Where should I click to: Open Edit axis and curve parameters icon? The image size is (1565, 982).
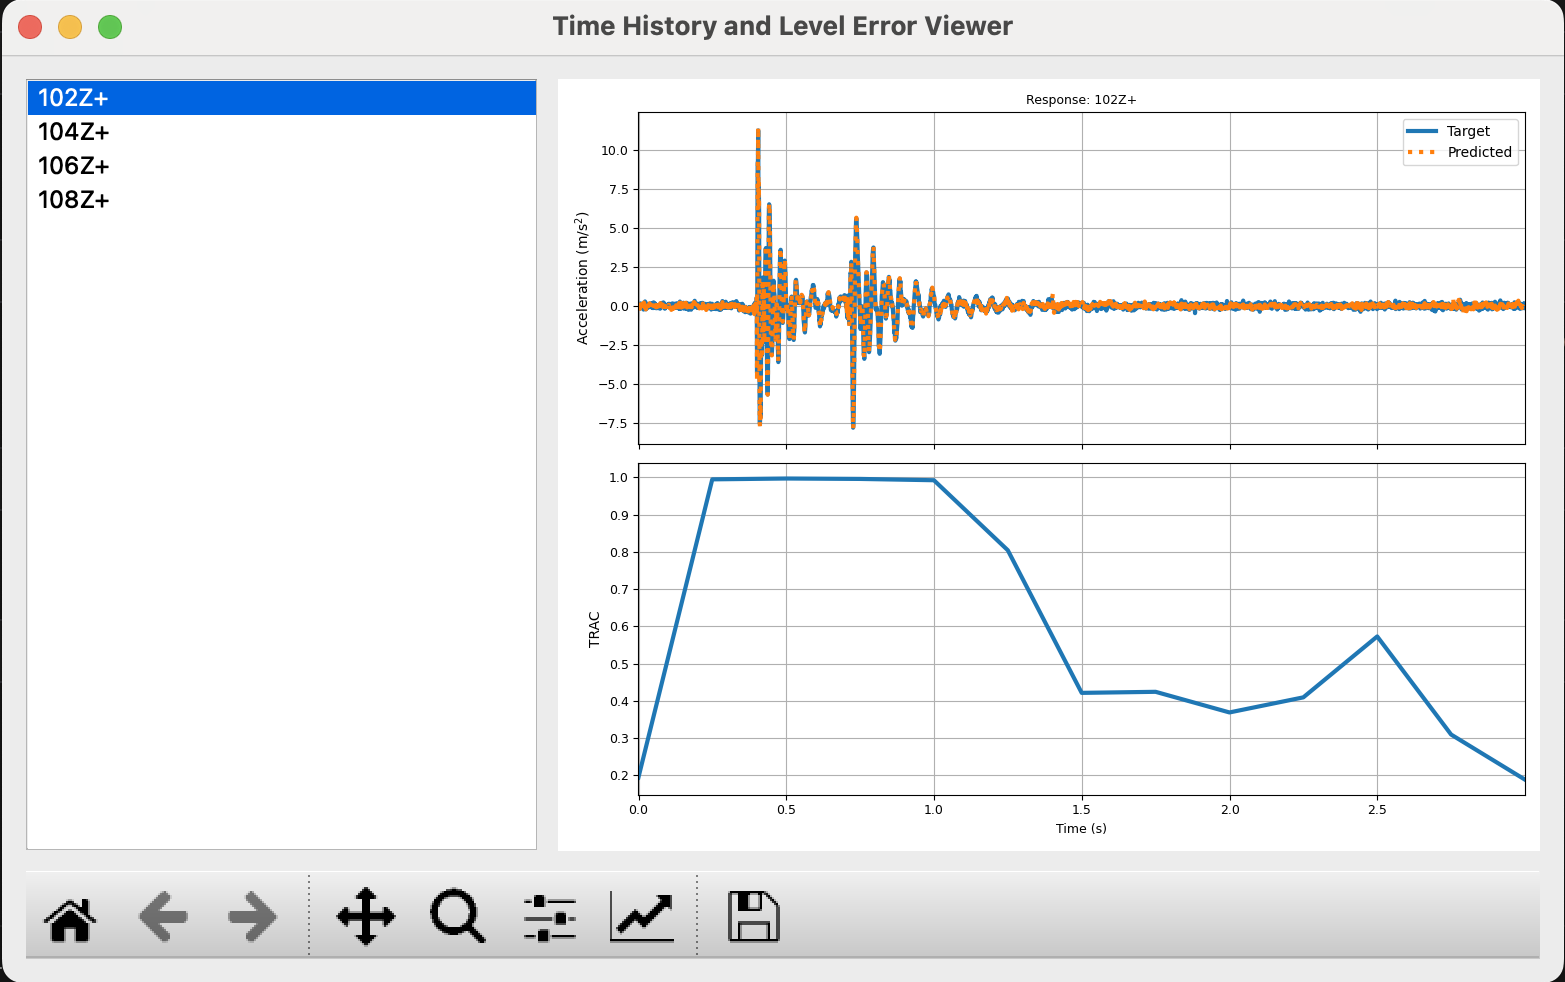tap(642, 916)
